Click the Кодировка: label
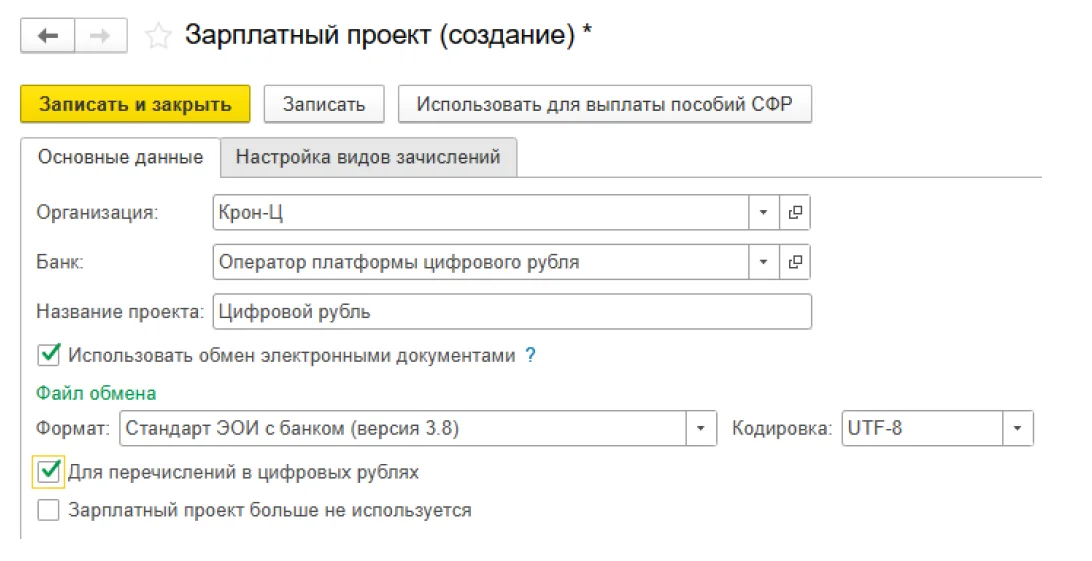The image size is (1092, 561). coord(782,429)
